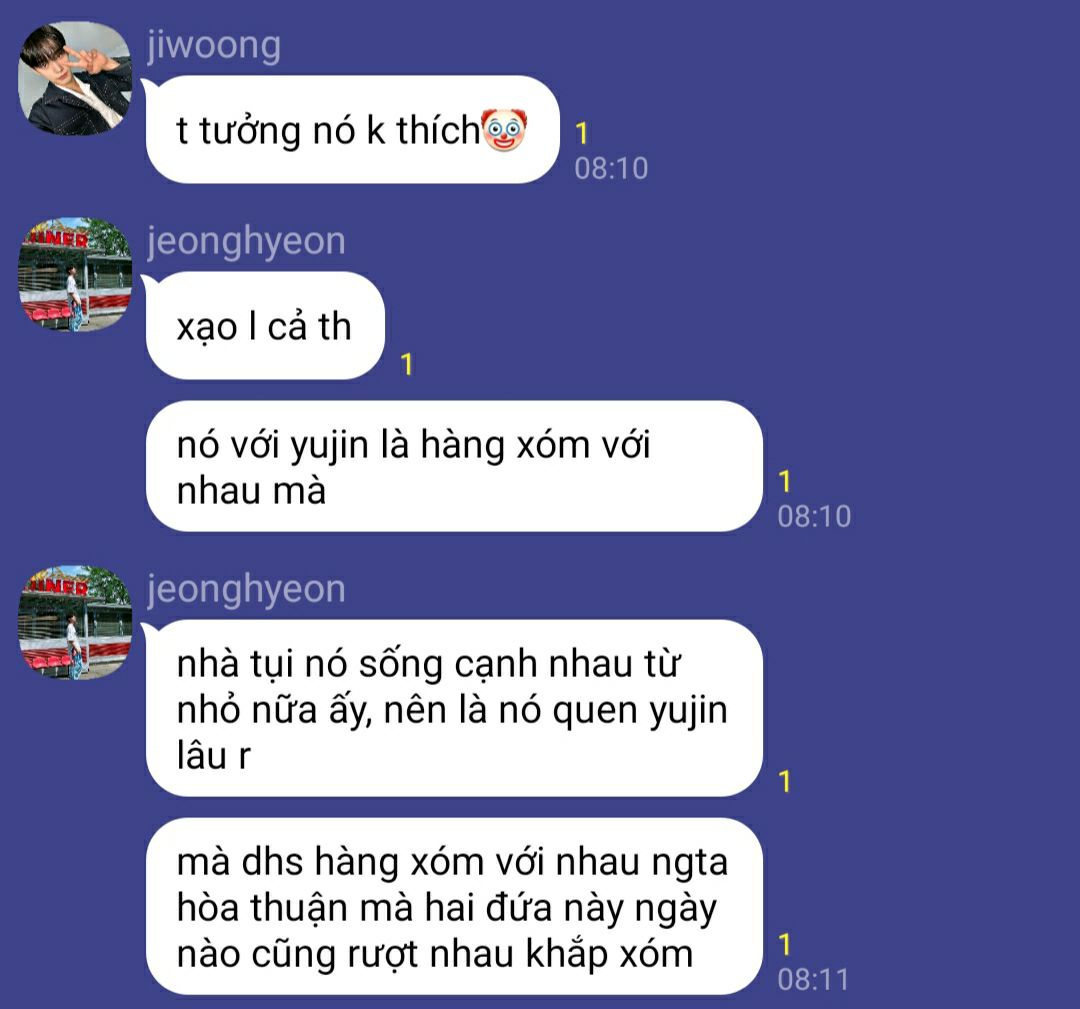Tap the first jeonghyeon avatar
This screenshot has width=1080, height=1009.
75,275
